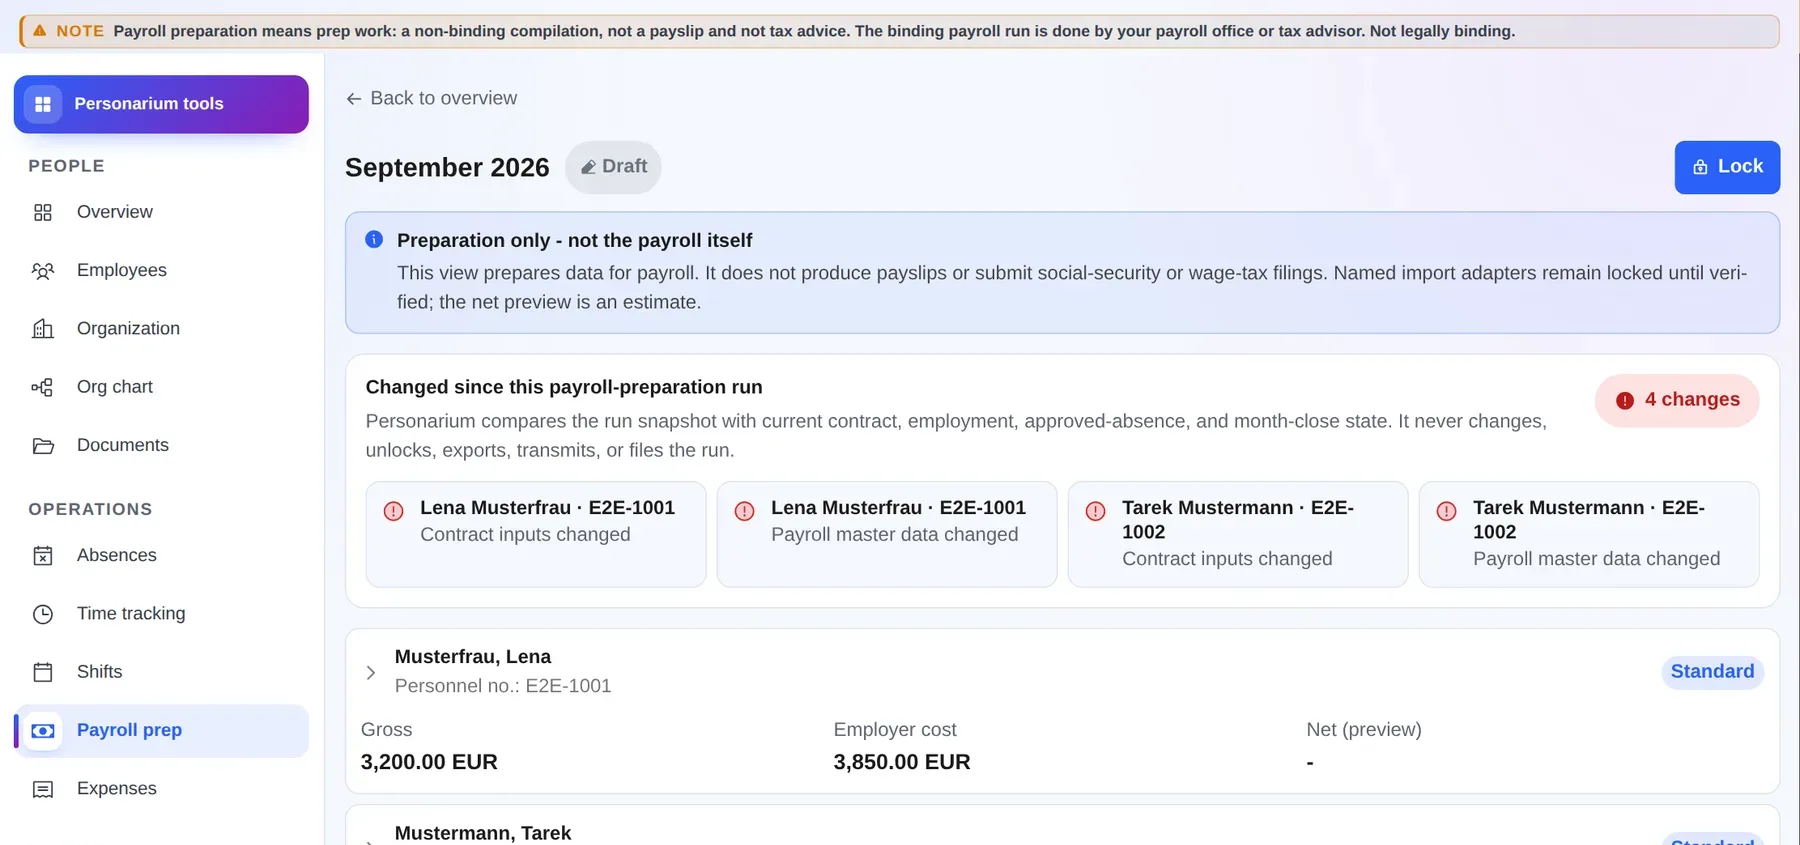This screenshot has width=1800, height=845.
Task: Open Personarium tools button
Action: (x=161, y=104)
